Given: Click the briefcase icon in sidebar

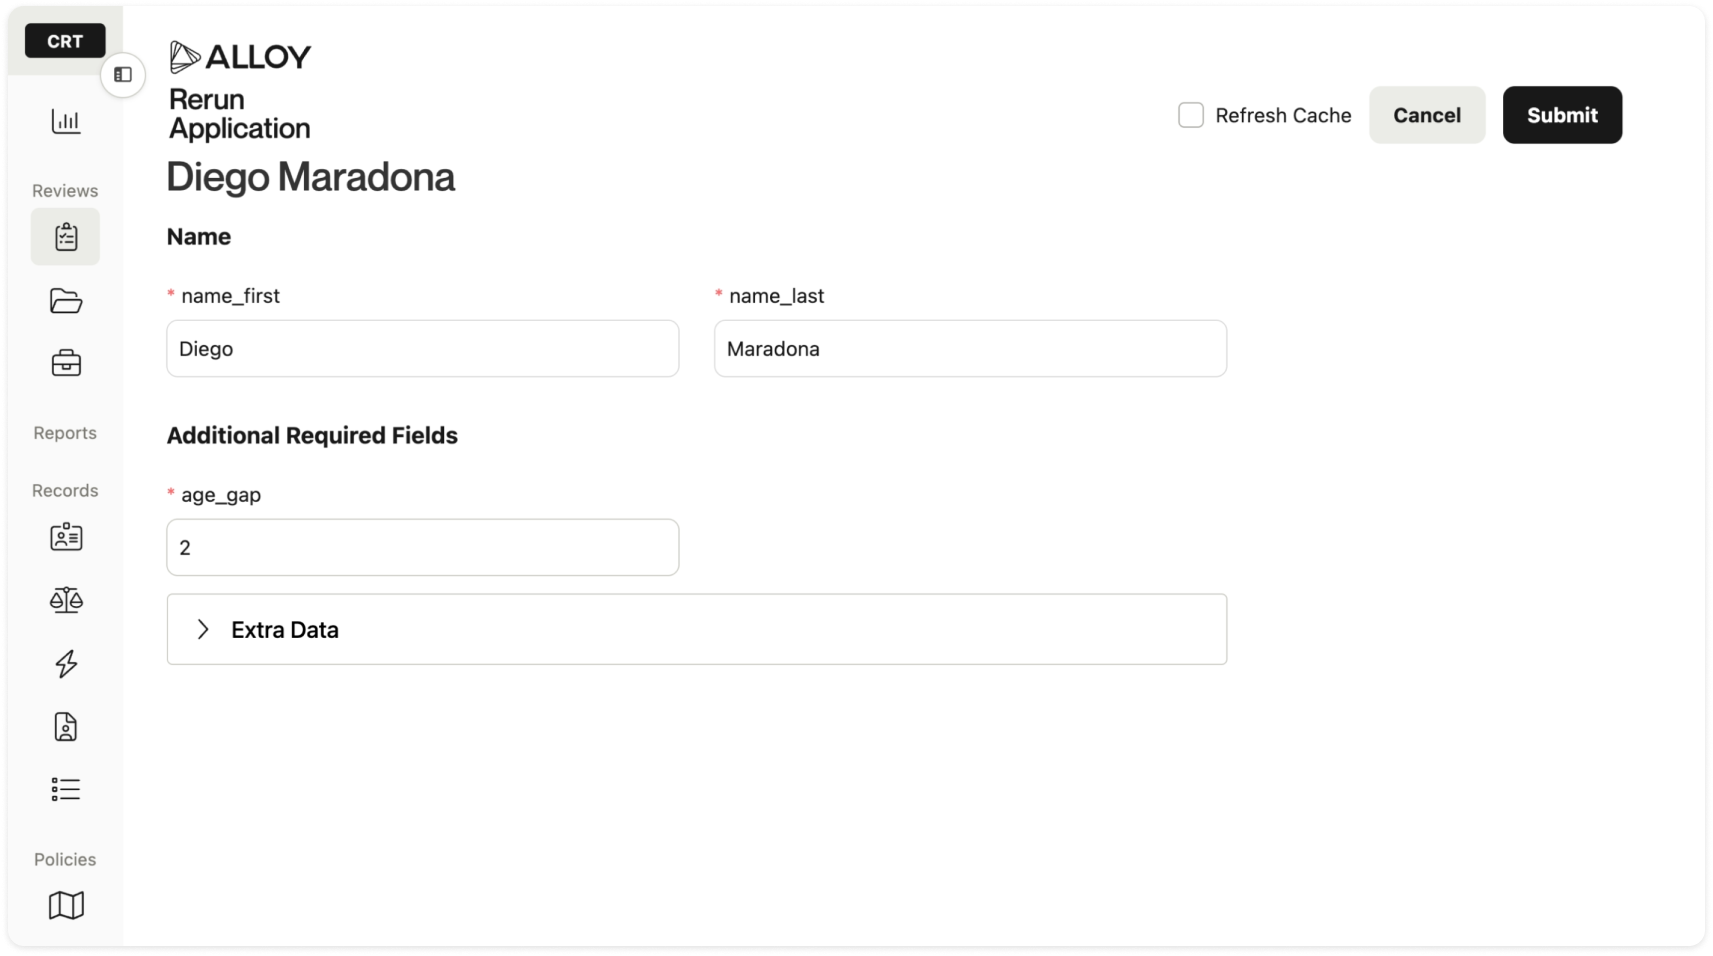Looking at the screenshot, I should (x=66, y=362).
